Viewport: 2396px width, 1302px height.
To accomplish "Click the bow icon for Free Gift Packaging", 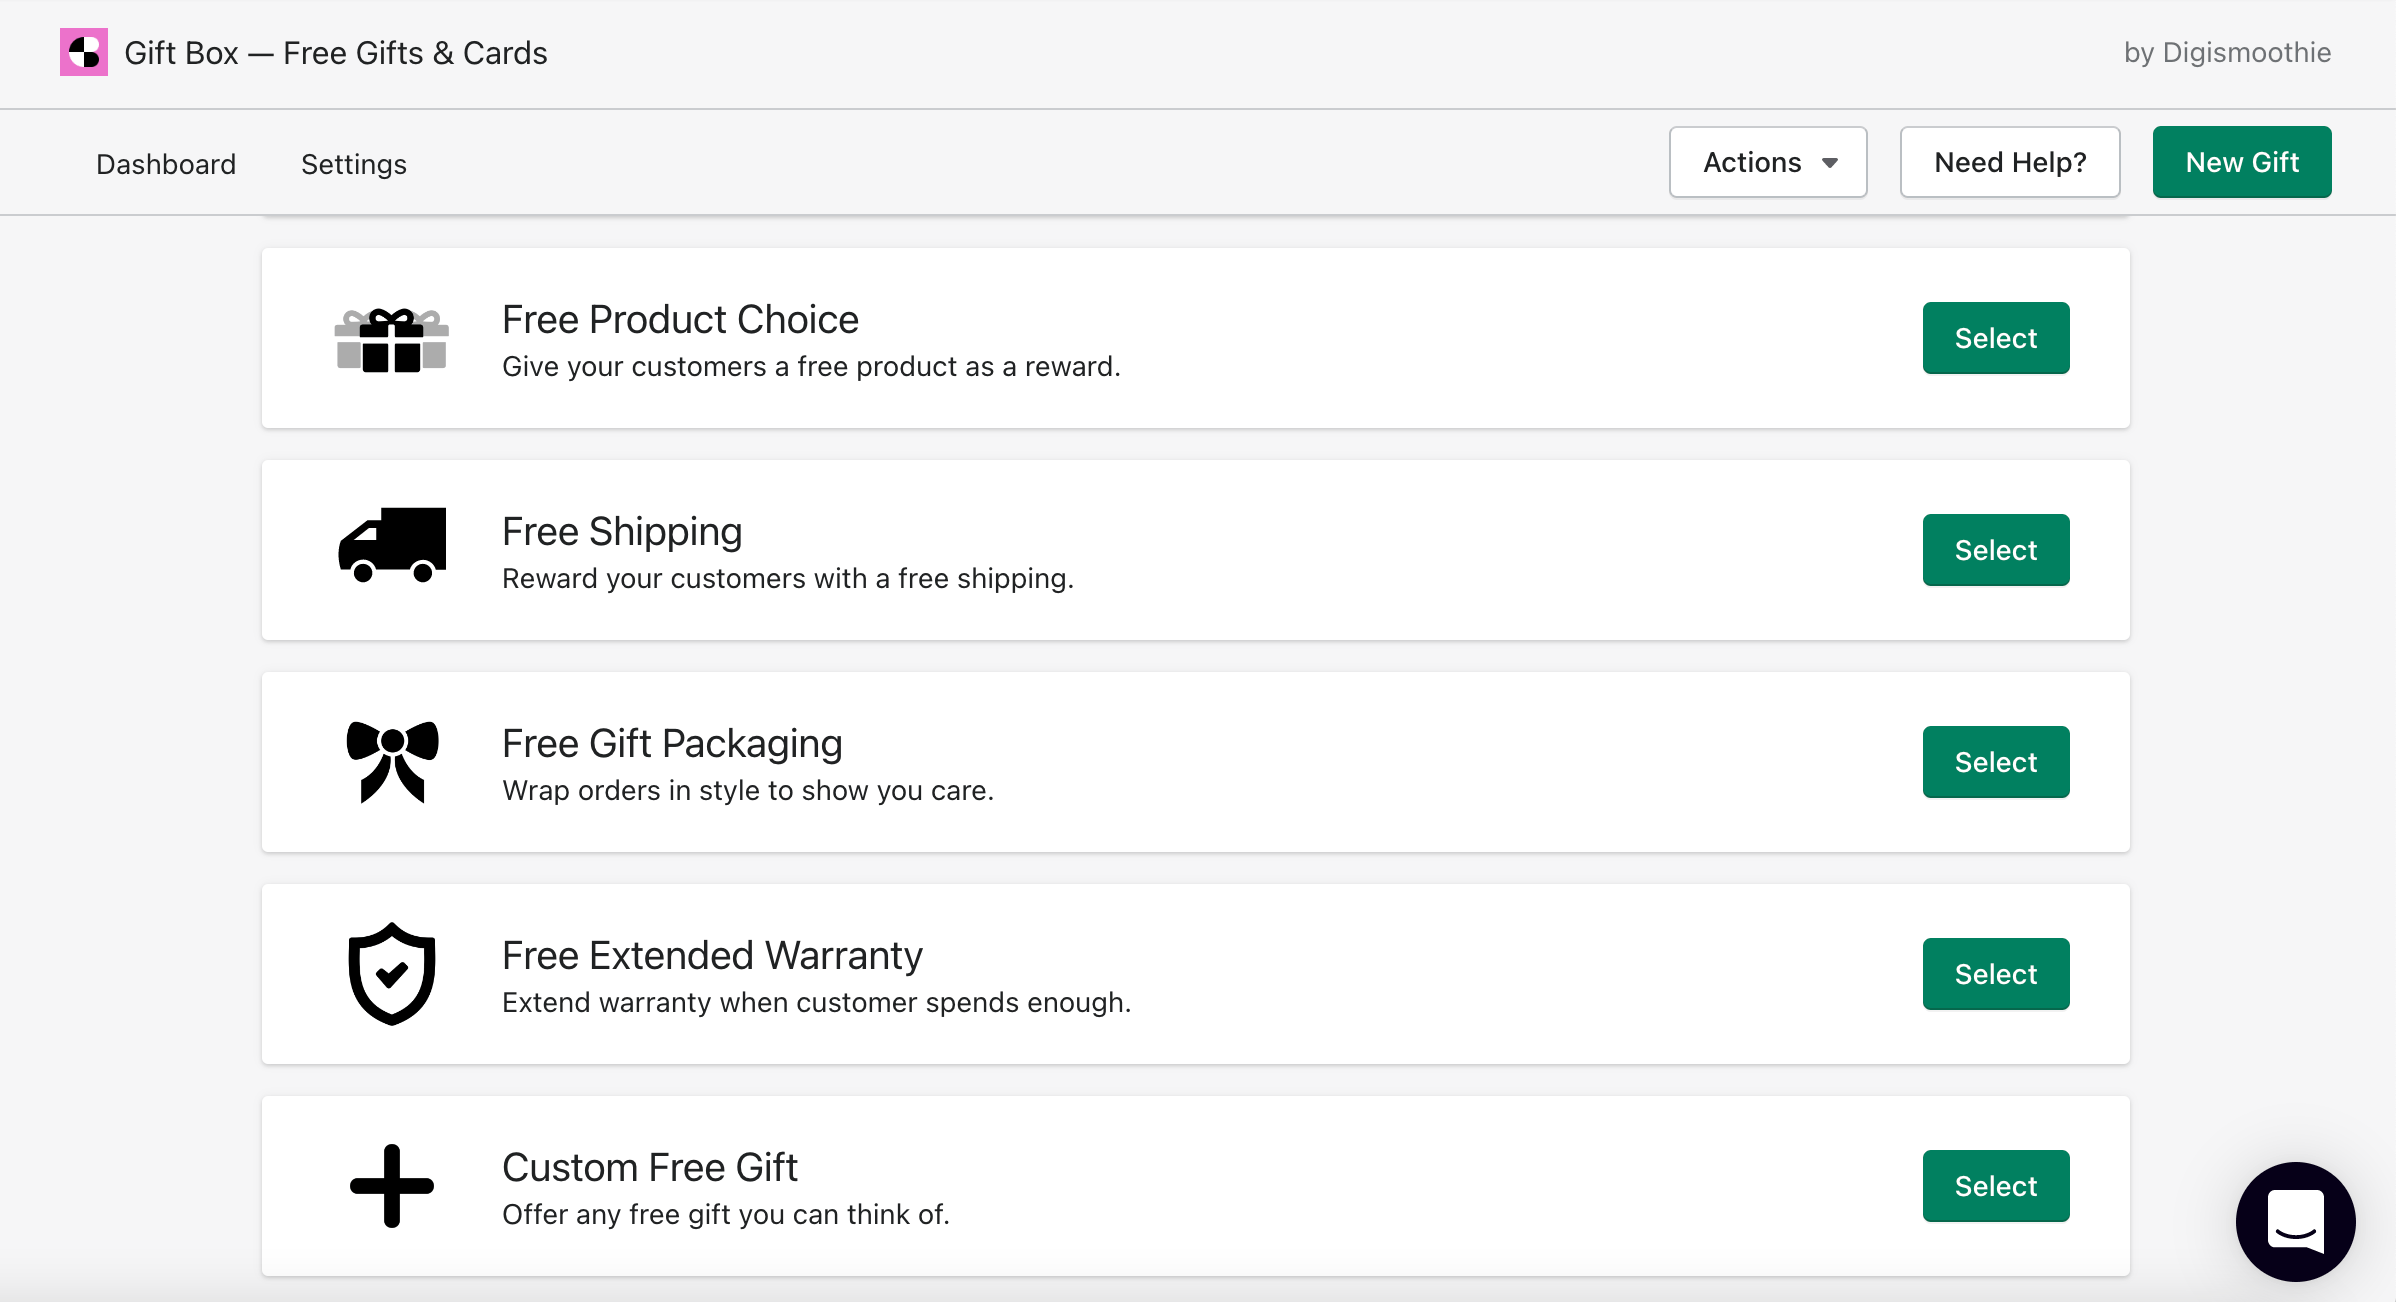I will coord(391,761).
